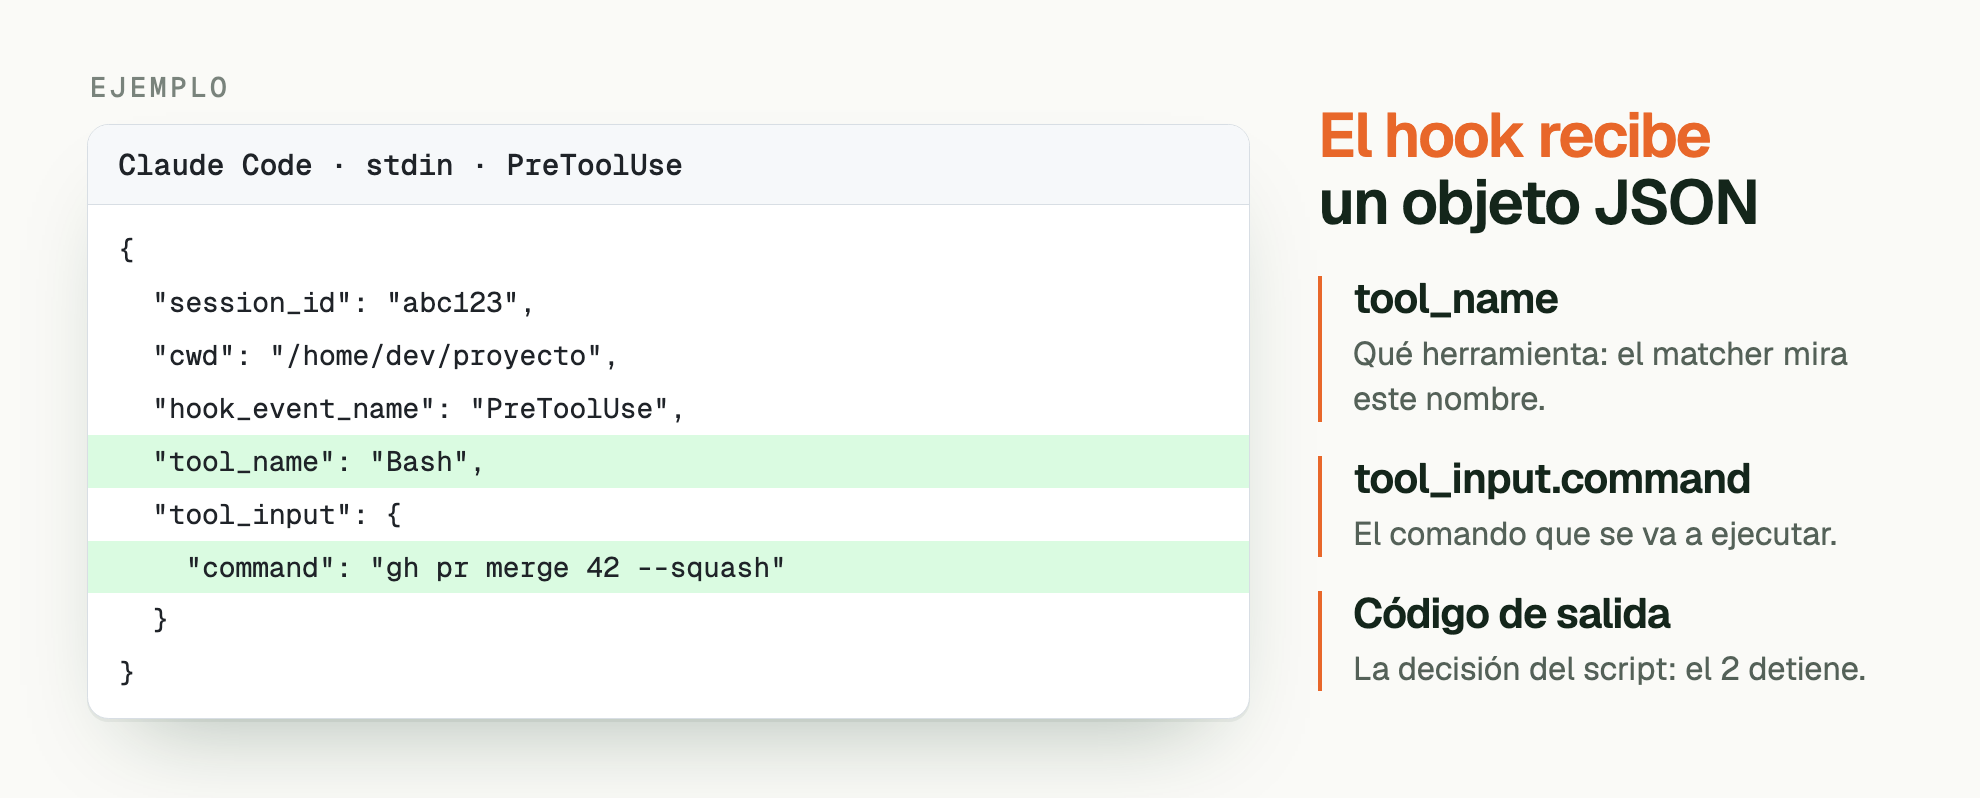The width and height of the screenshot is (1980, 798).
Task: Click the text 'El comando que se va a ejecutar.'
Action: [1595, 534]
